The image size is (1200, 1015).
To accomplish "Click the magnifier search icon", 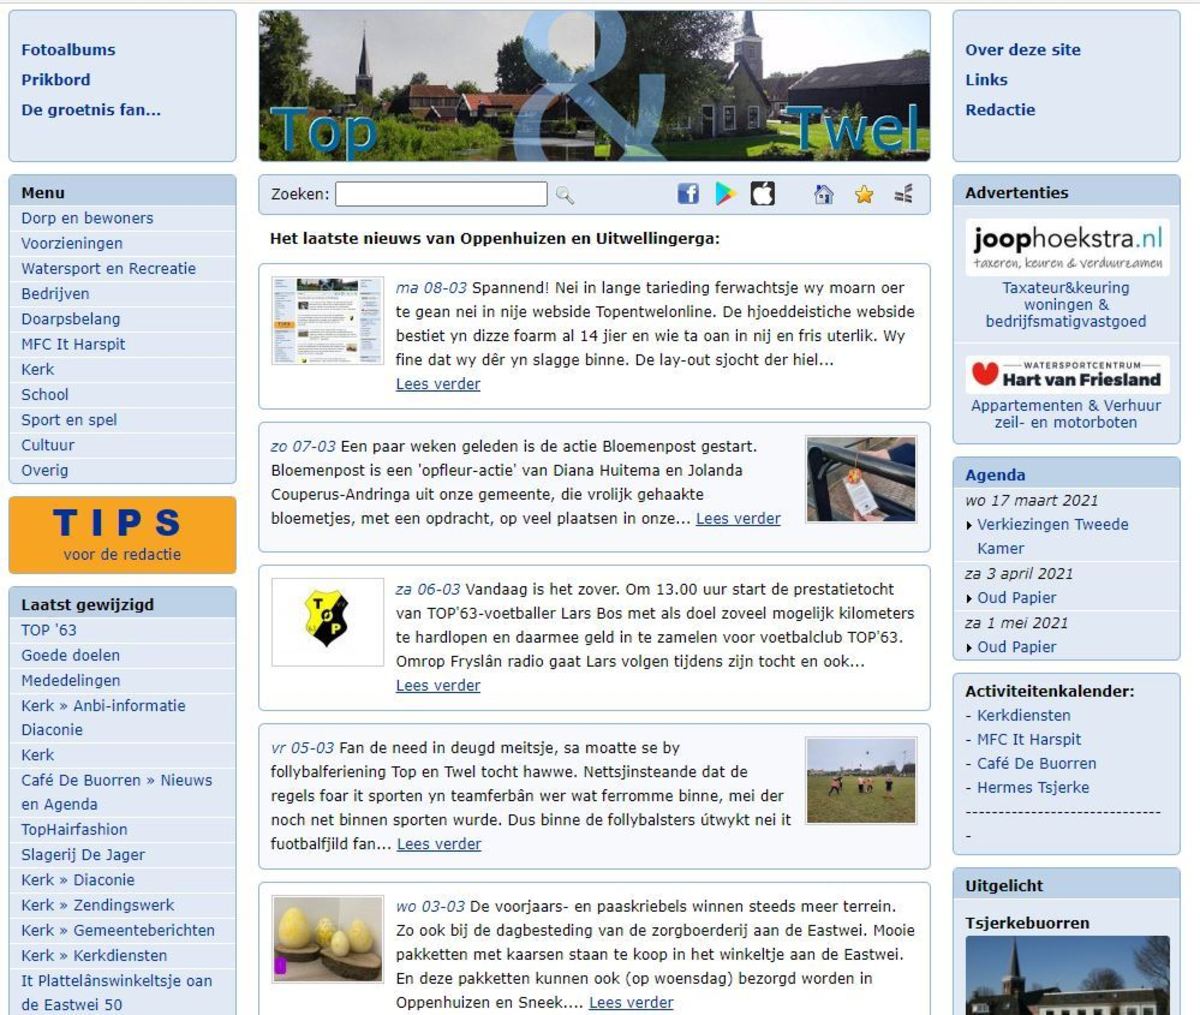I will tap(565, 195).
